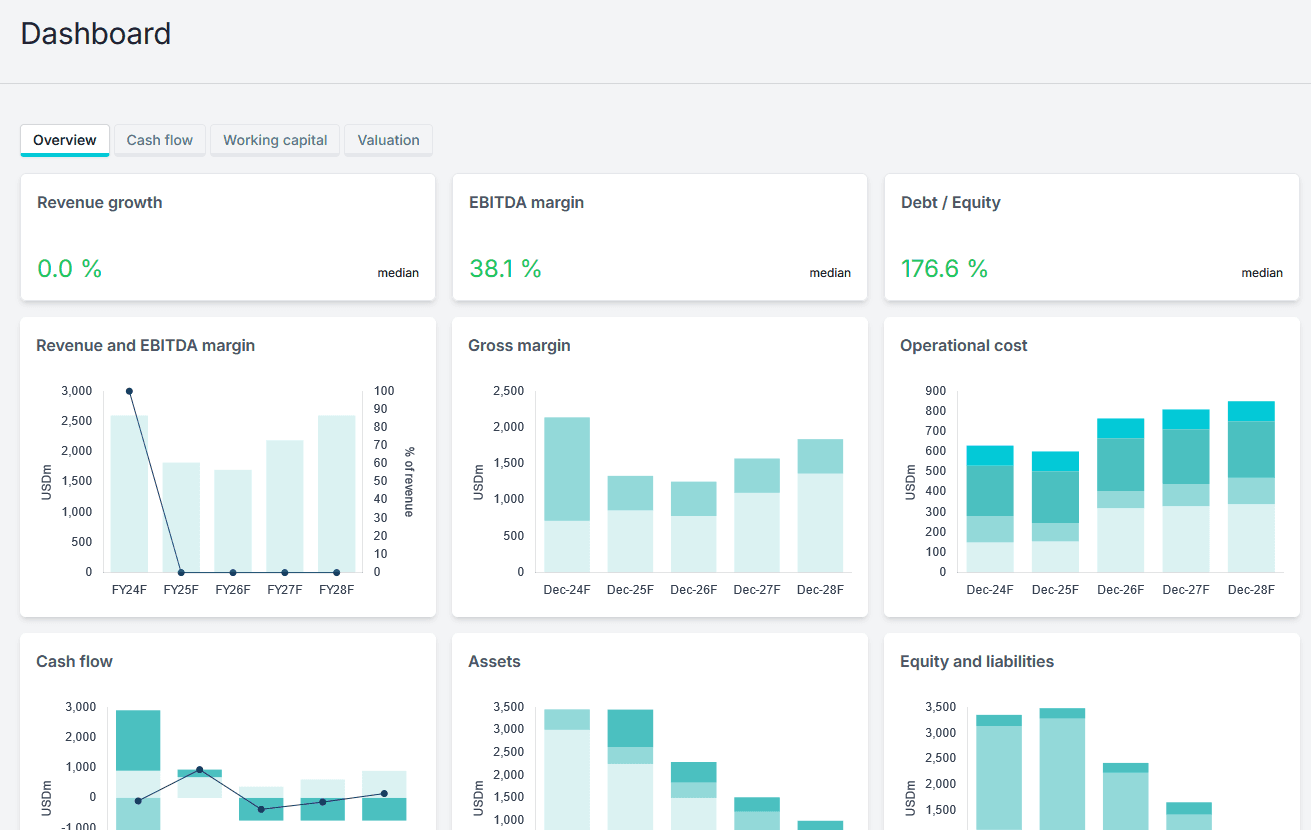The height and width of the screenshot is (830, 1311).
Task: Click the Dec-27F Gross margin bar
Action: pos(757,515)
